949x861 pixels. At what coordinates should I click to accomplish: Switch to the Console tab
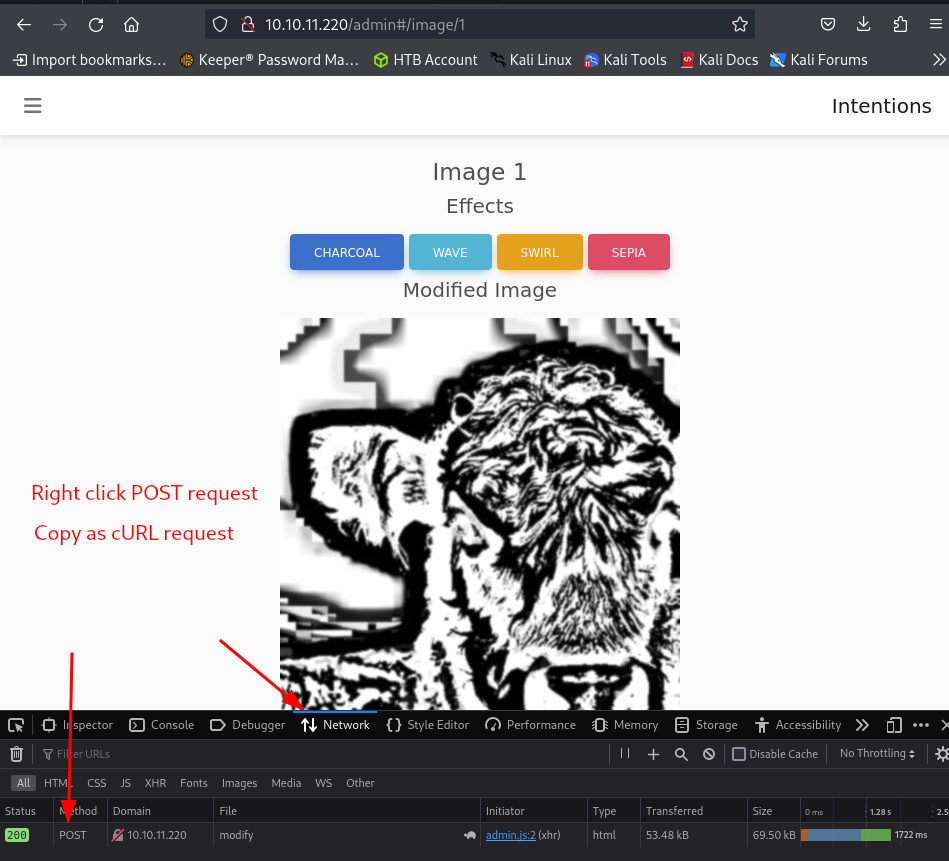[162, 725]
